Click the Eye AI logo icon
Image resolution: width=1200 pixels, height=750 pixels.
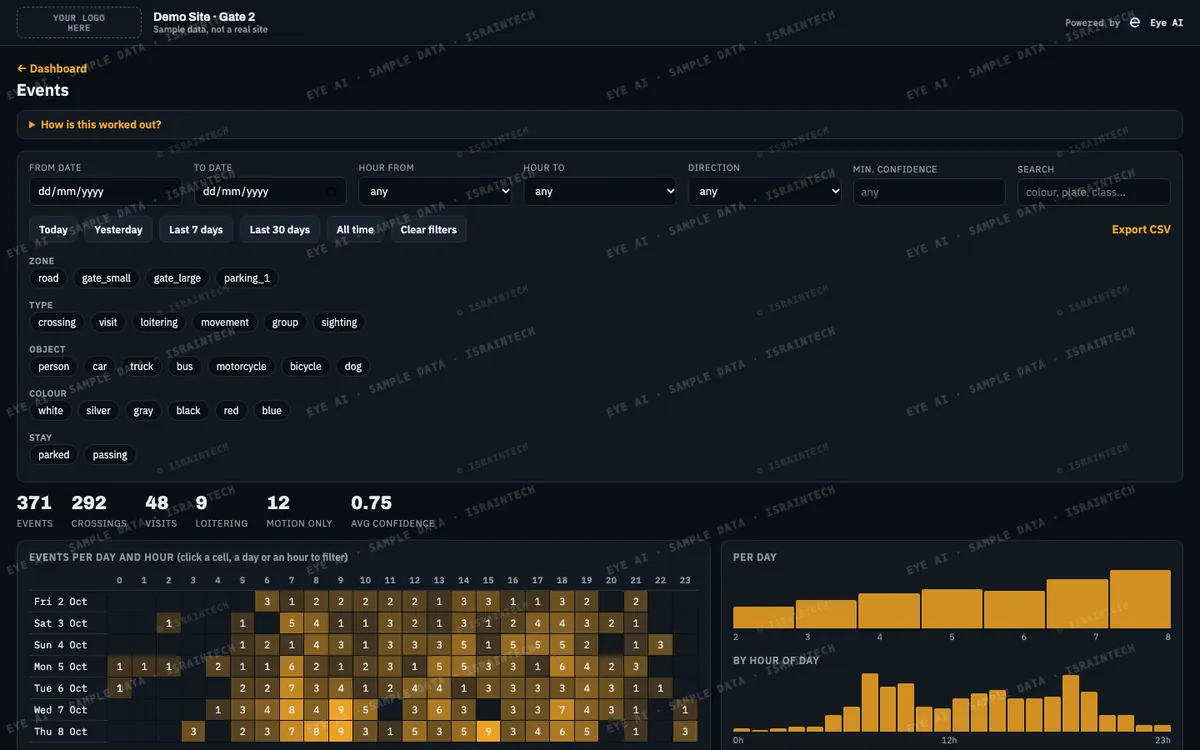pos(1135,22)
